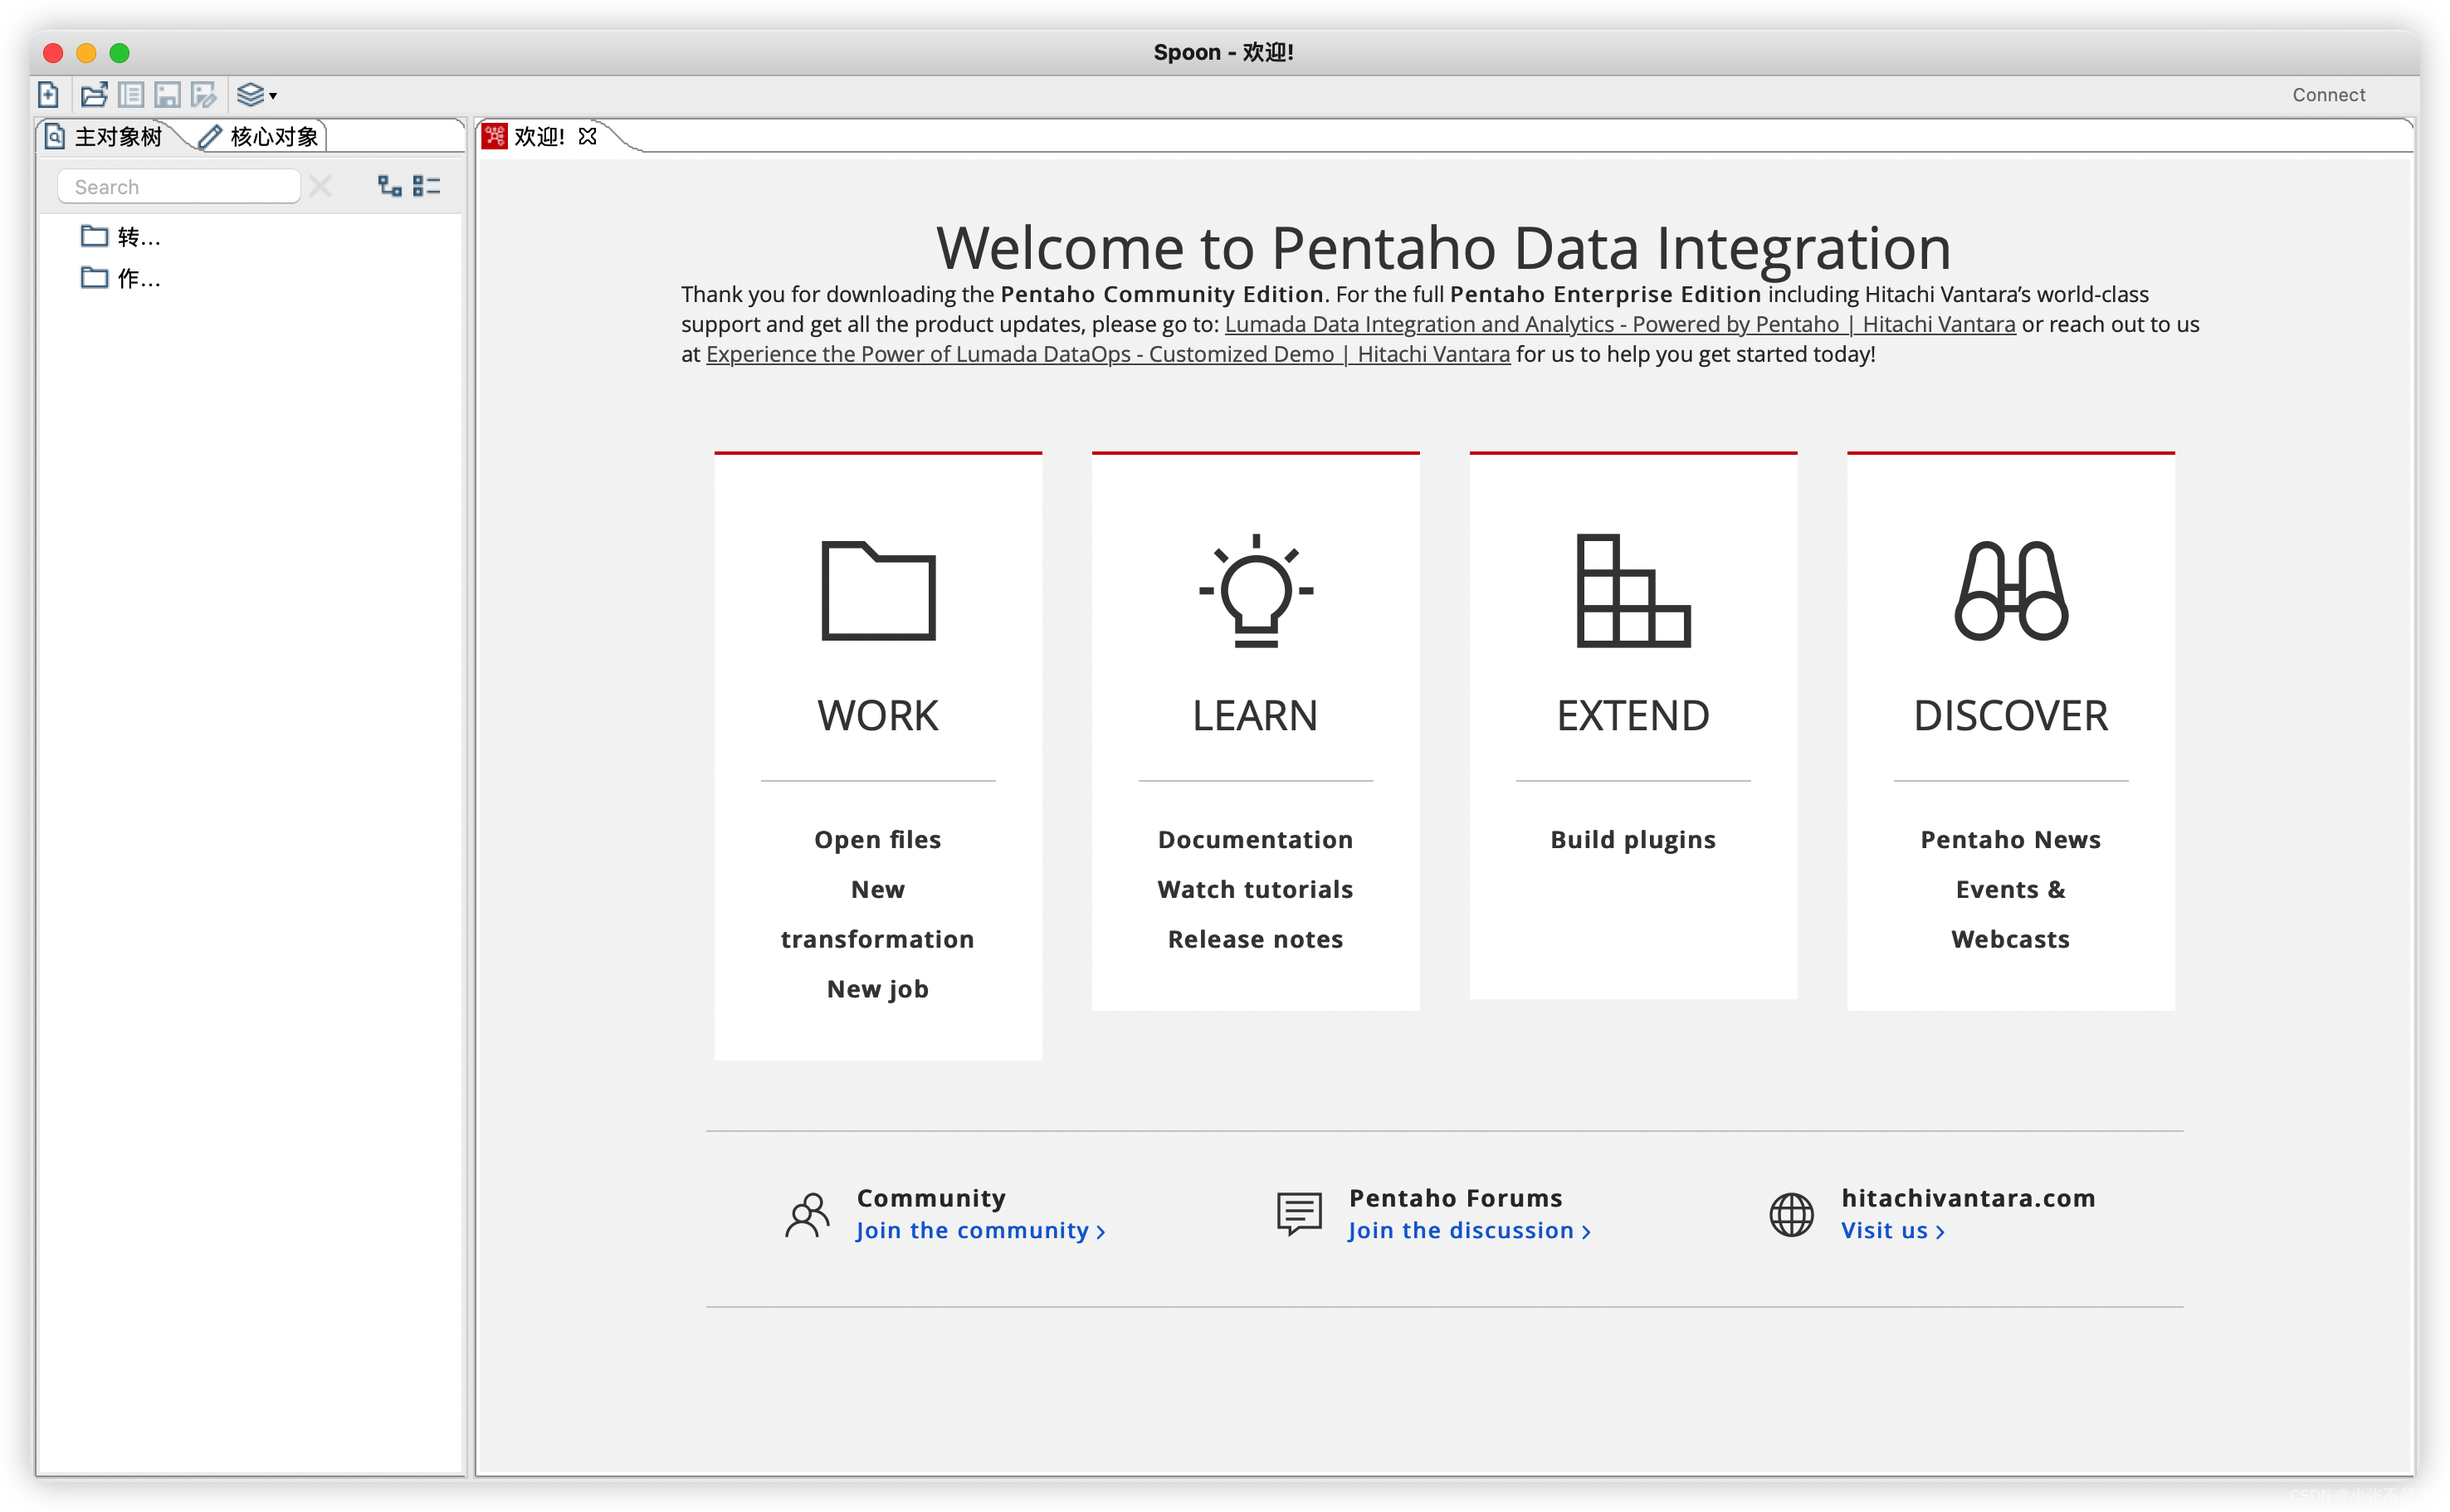
Task: Open the WORK New transformation link
Action: (876, 914)
